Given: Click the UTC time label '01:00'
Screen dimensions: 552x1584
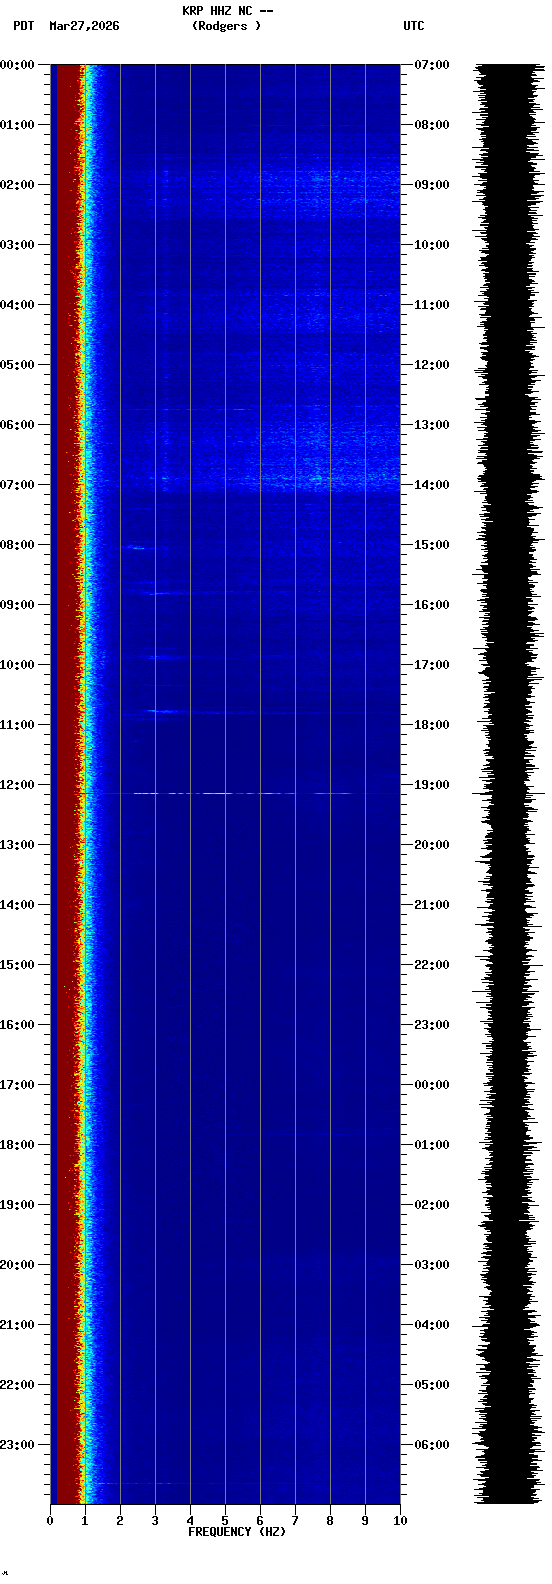Looking at the screenshot, I should click(x=432, y=1145).
